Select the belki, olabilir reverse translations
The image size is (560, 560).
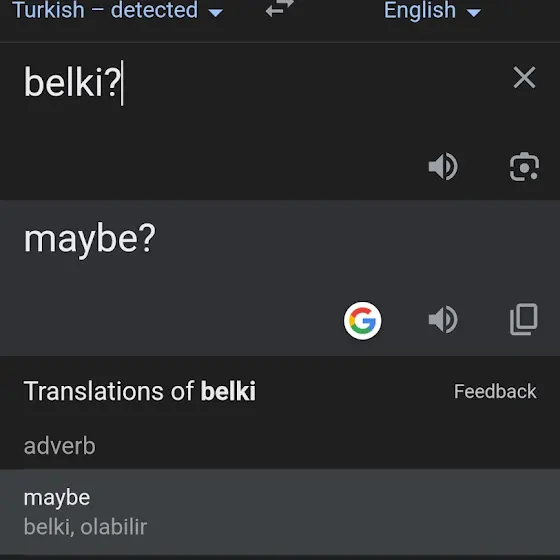pos(85,526)
